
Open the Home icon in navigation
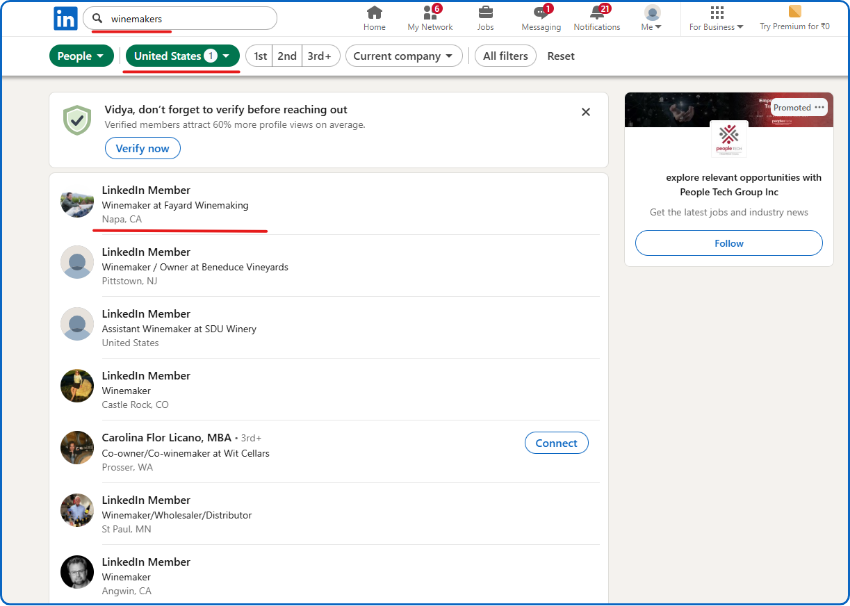(374, 12)
